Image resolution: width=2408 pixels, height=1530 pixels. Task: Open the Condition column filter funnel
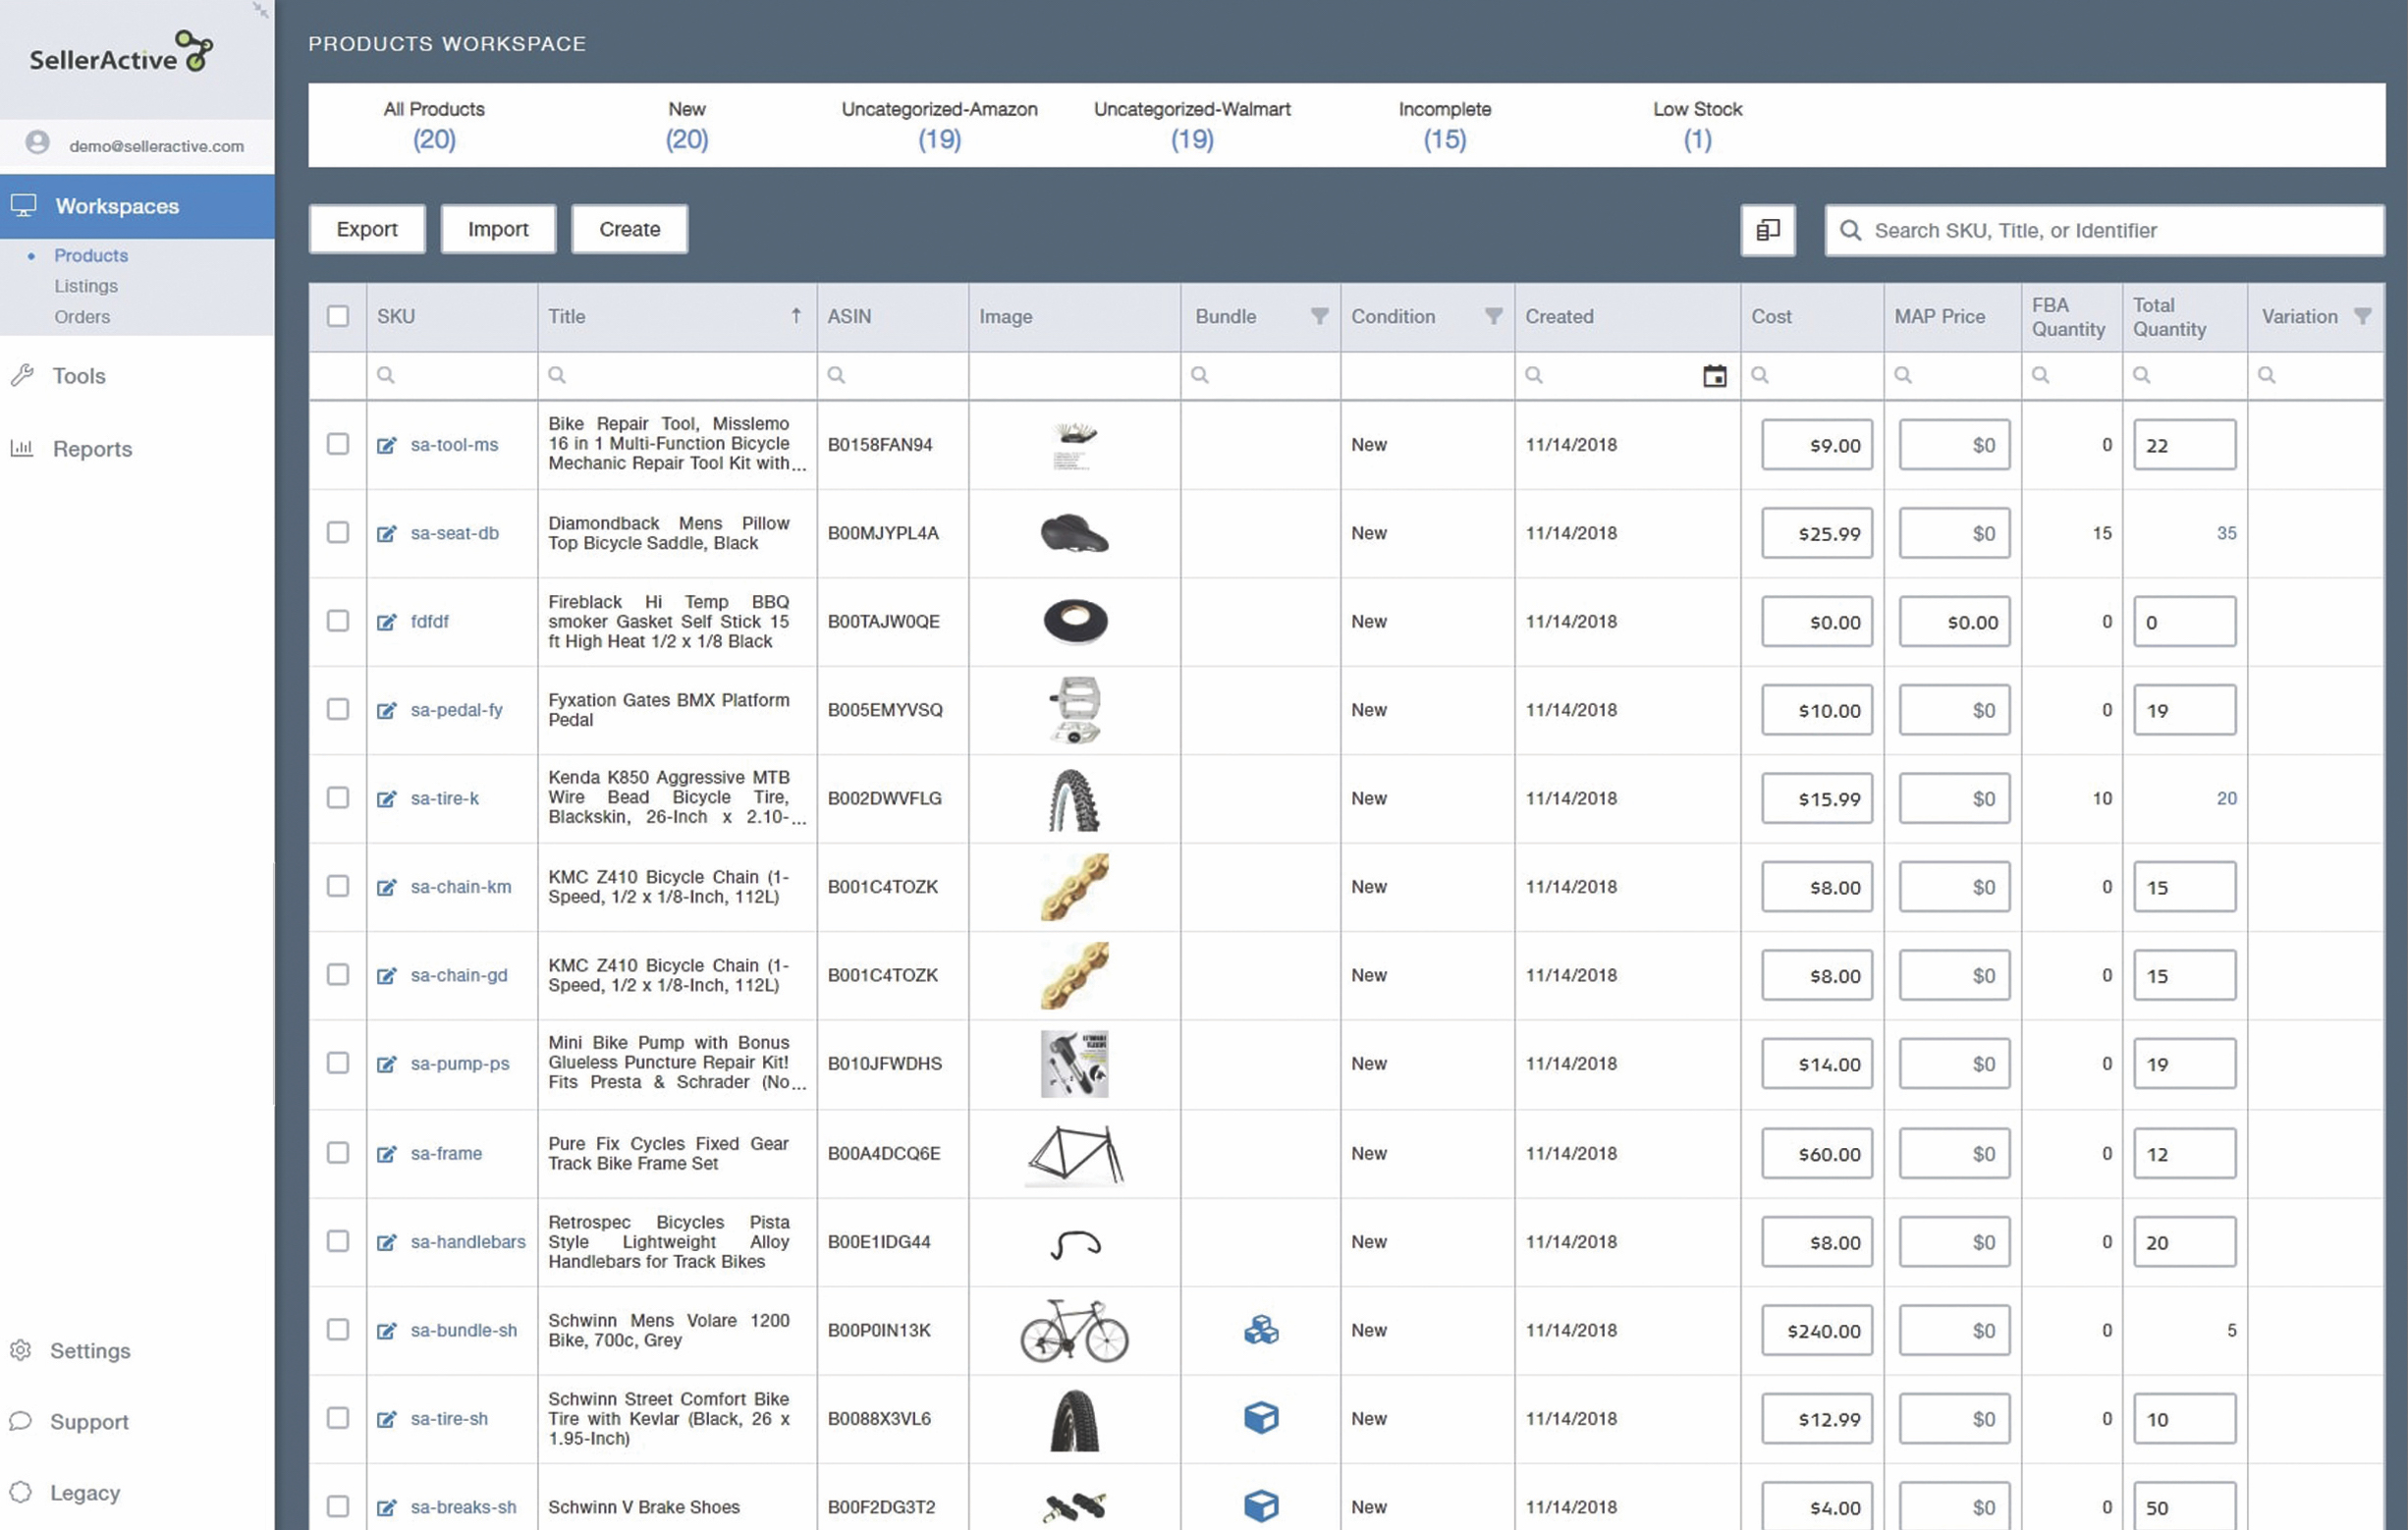pos(1493,316)
